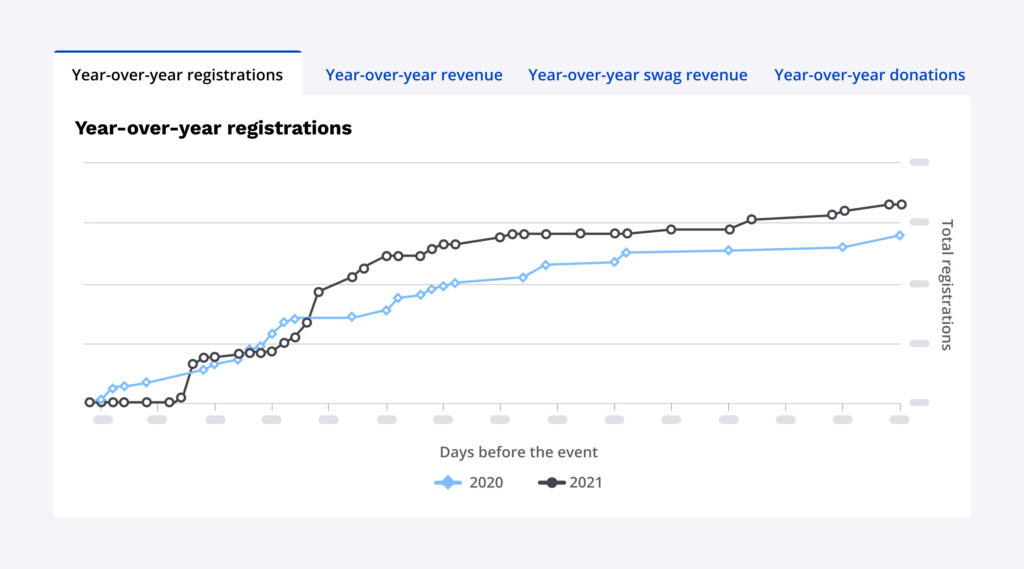Select the rightmost 2020 diamond data point
The height and width of the screenshot is (569, 1024).
(900, 235)
